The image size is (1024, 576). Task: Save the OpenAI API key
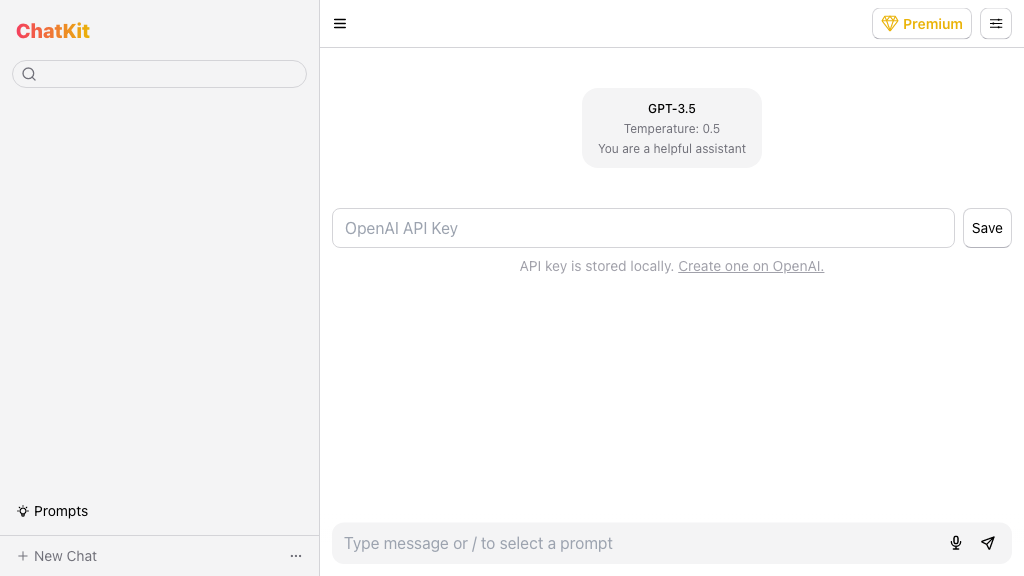click(987, 228)
